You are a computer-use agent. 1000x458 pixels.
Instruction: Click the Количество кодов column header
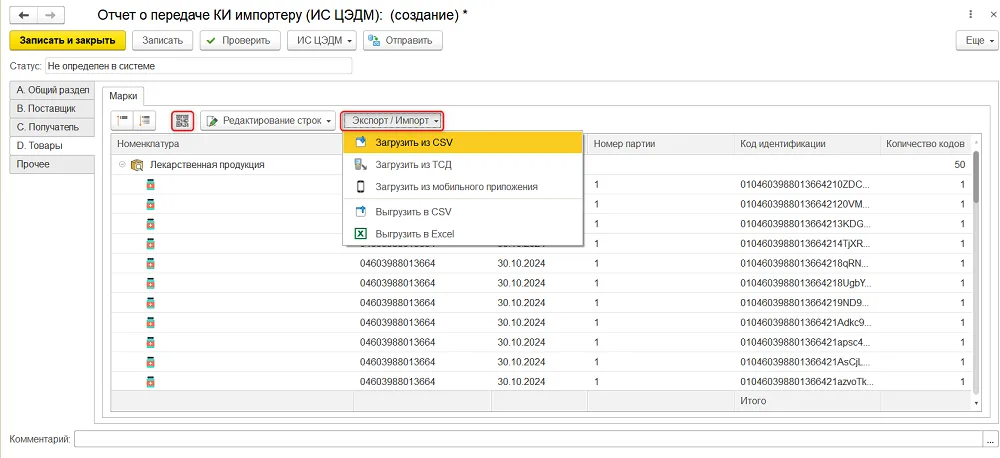tap(926, 144)
